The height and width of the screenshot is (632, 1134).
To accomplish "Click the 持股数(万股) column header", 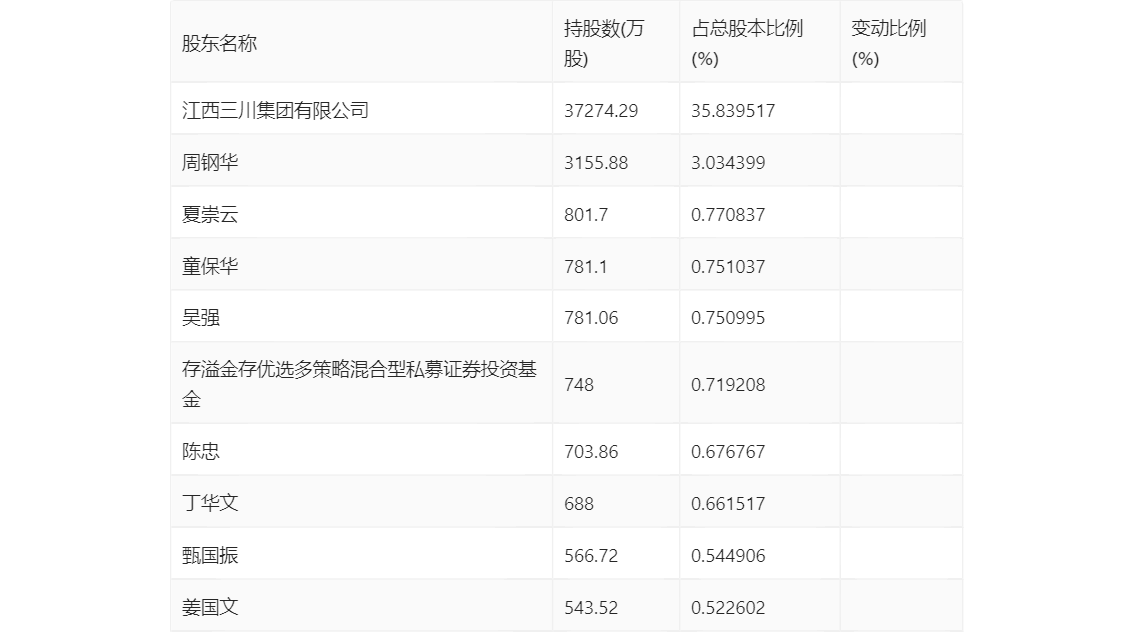I will point(604,43).
